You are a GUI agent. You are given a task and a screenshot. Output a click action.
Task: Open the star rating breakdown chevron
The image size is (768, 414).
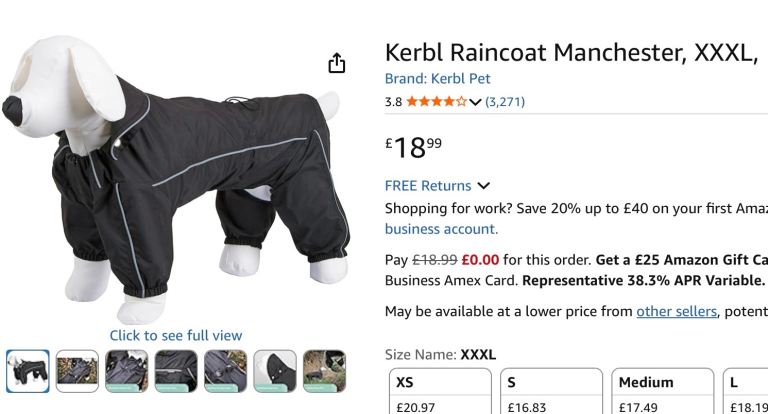pyautogui.click(x=475, y=102)
